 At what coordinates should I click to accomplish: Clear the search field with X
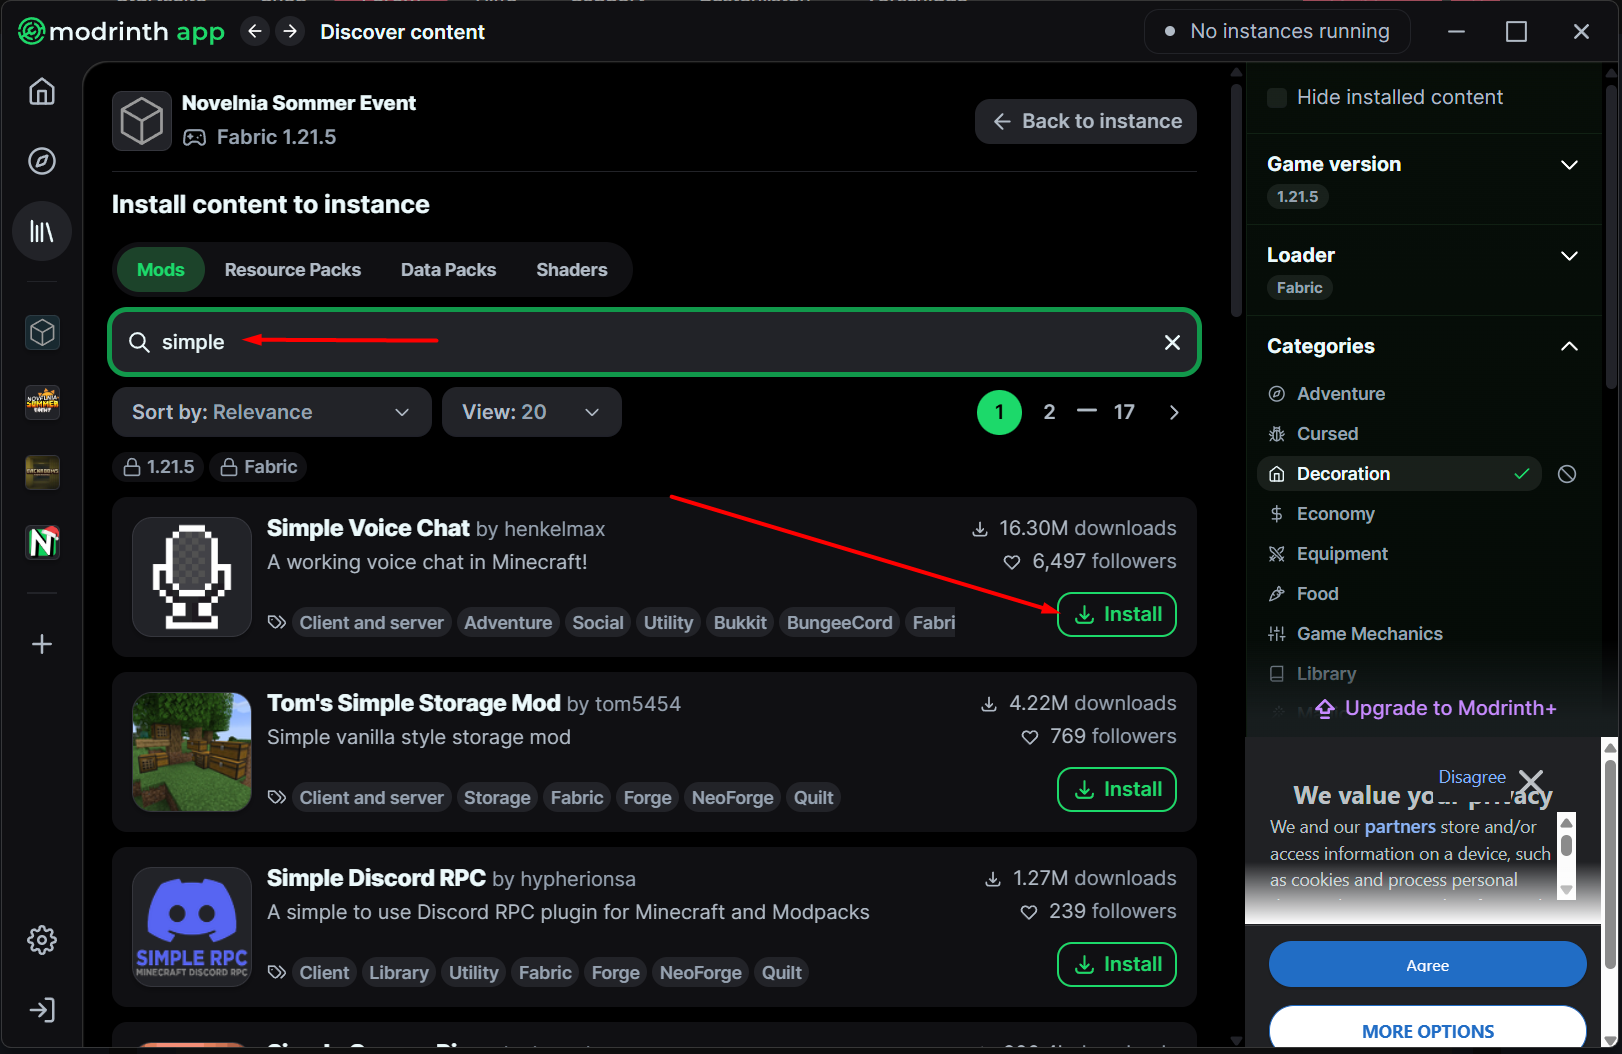[x=1172, y=342]
